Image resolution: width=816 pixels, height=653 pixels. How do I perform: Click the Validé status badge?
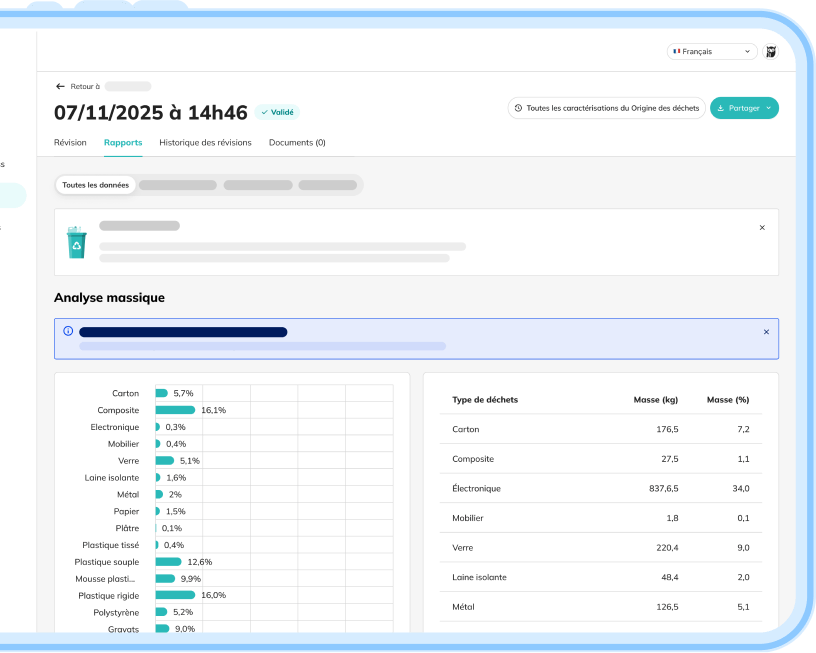(x=277, y=112)
